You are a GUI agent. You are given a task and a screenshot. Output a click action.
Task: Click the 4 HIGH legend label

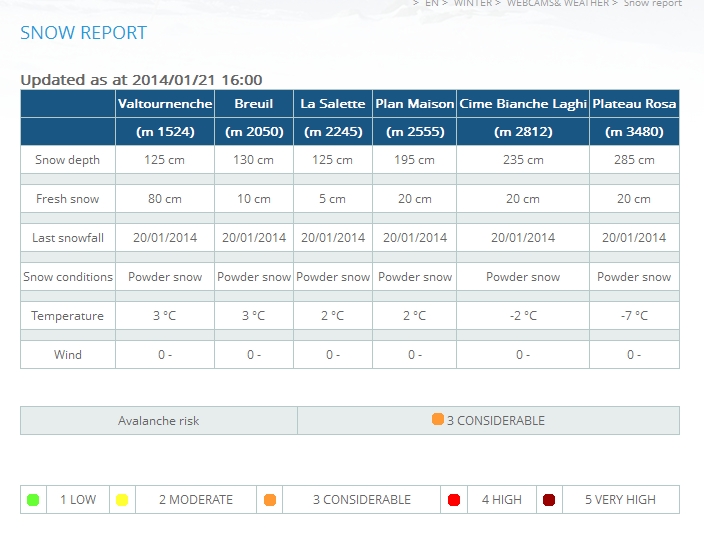tap(502, 500)
